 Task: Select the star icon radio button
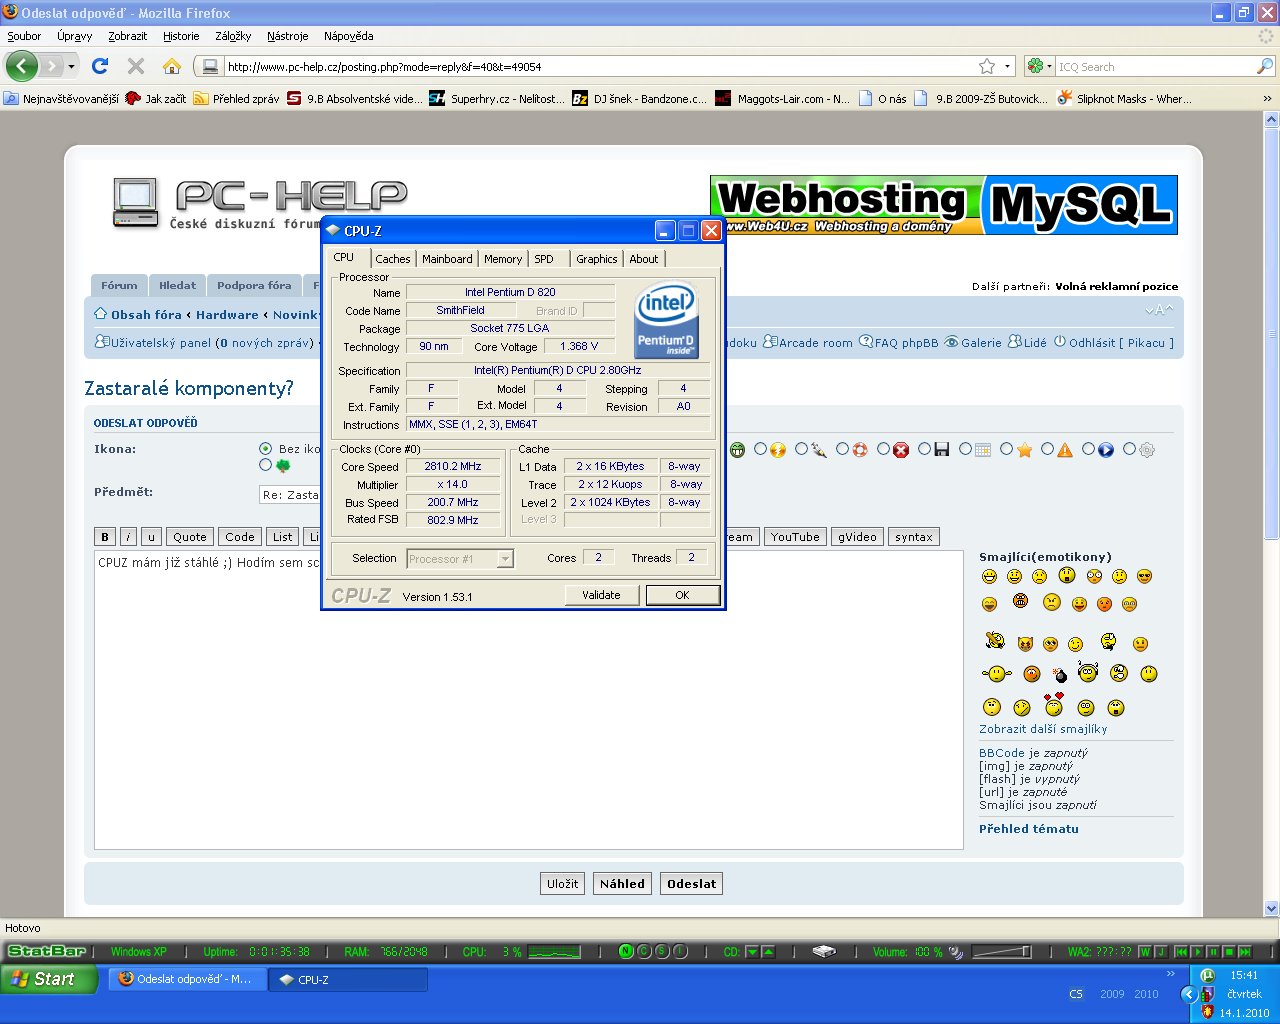pyautogui.click(x=1007, y=449)
